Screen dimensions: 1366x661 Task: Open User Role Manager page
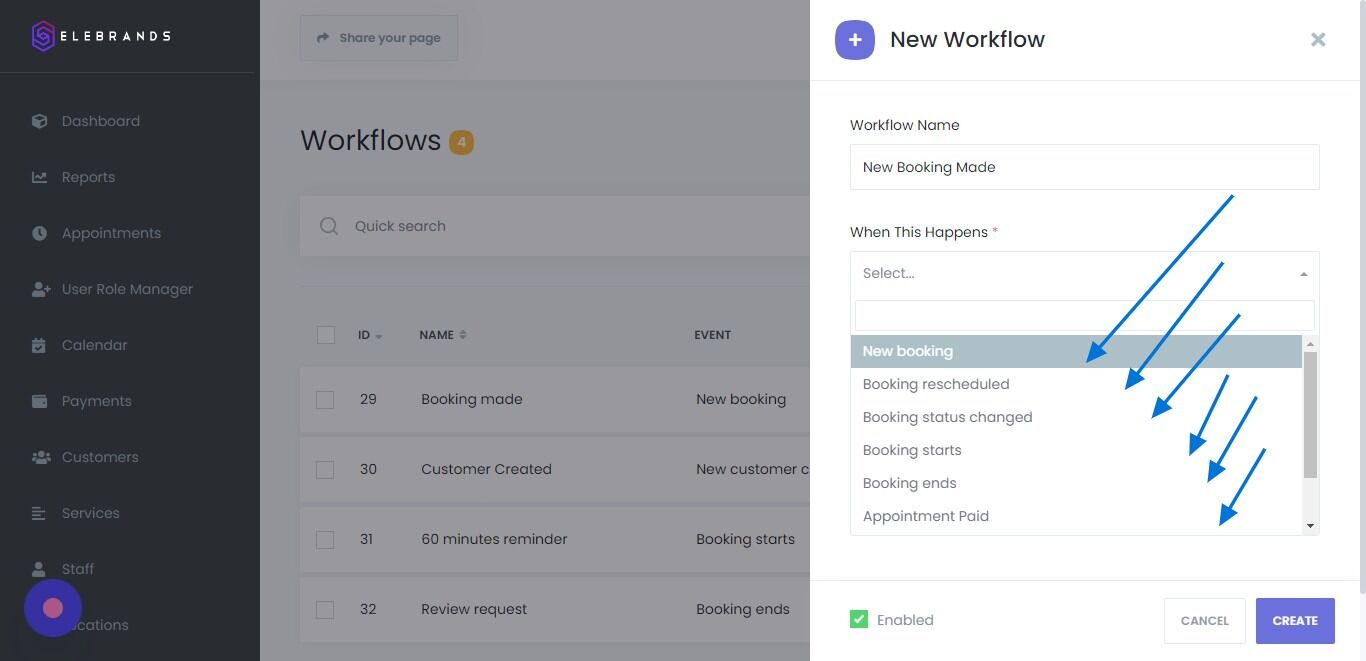(127, 289)
